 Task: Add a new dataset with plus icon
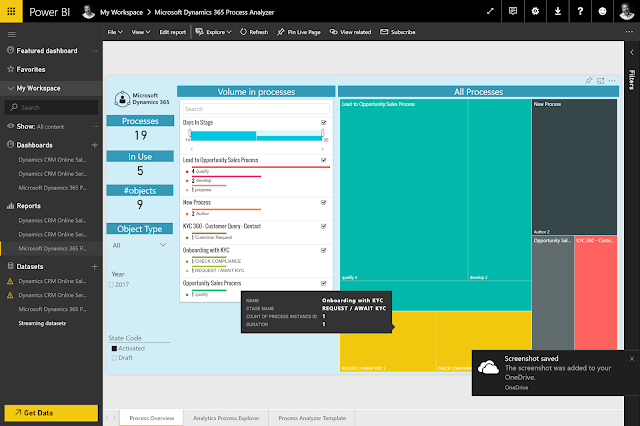95,266
